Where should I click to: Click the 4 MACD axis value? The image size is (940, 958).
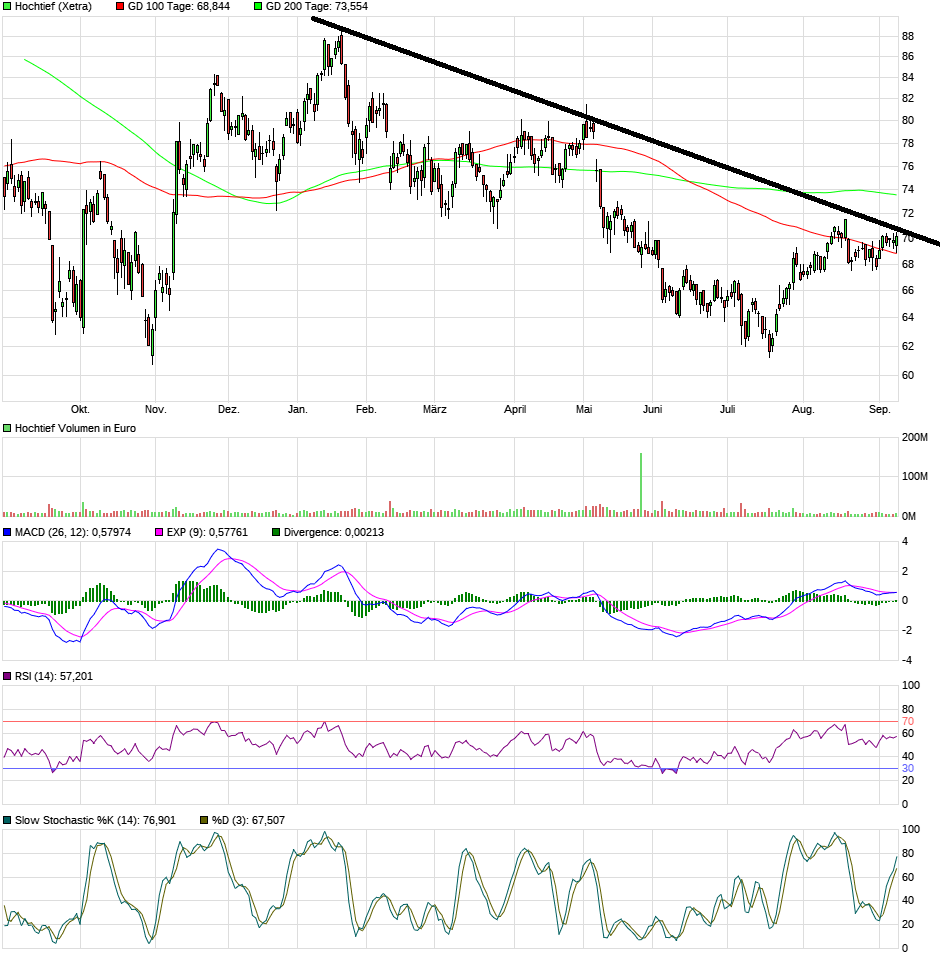pos(905,541)
